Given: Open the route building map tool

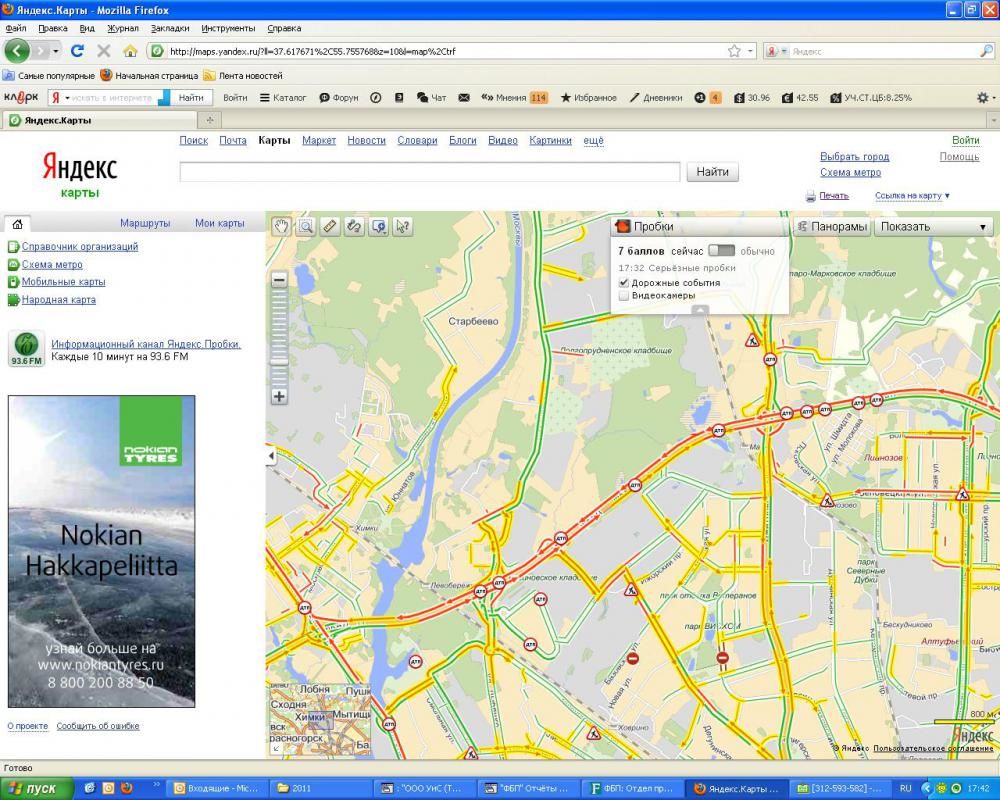Looking at the screenshot, I should [x=354, y=226].
